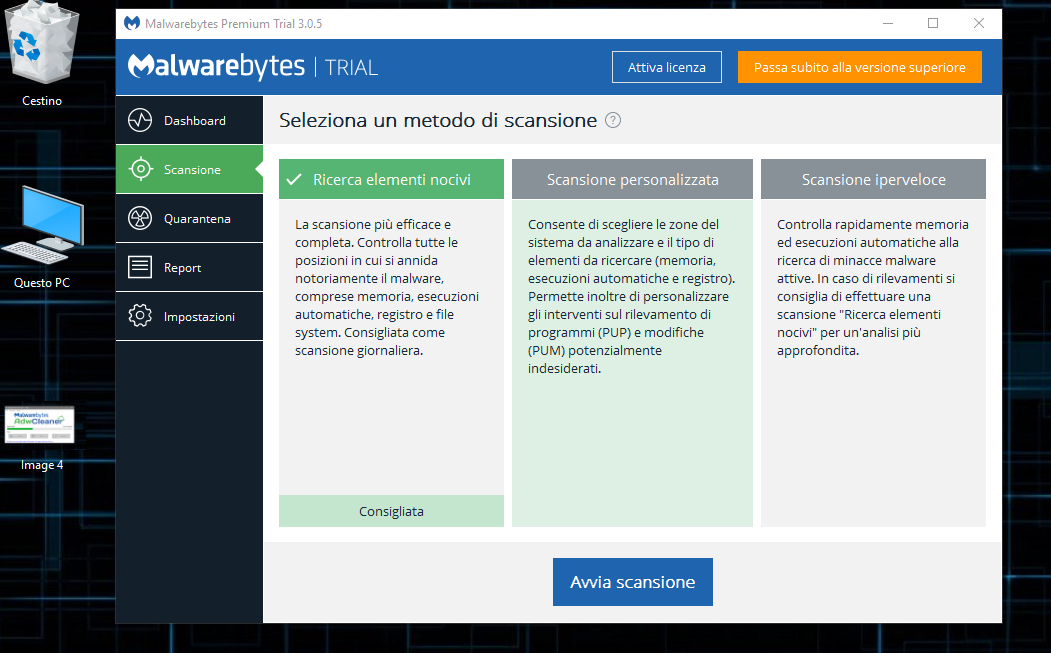Open the Quarantena sidebar label
This screenshot has height=653, width=1051.
click(197, 219)
